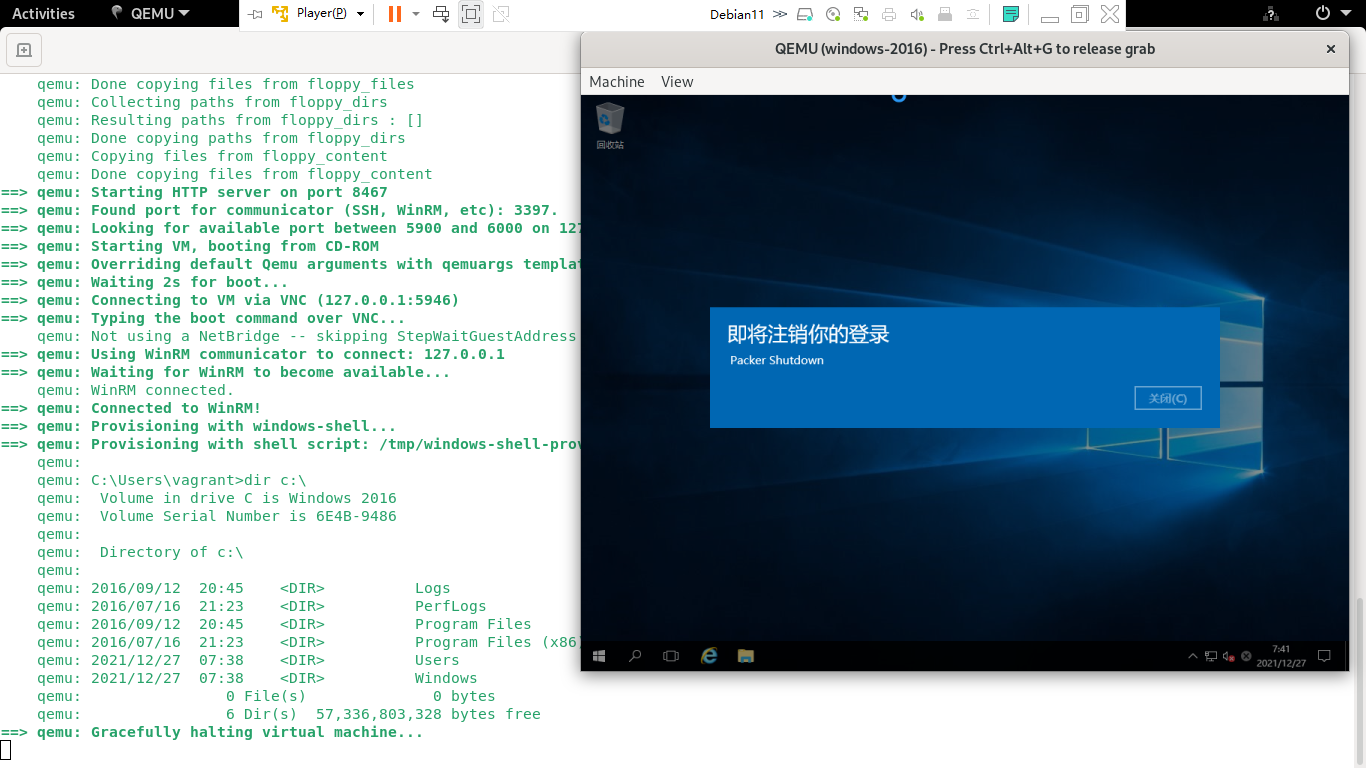Open File Explorer from the Windows taskbar
The height and width of the screenshot is (768, 1366).
(745, 655)
